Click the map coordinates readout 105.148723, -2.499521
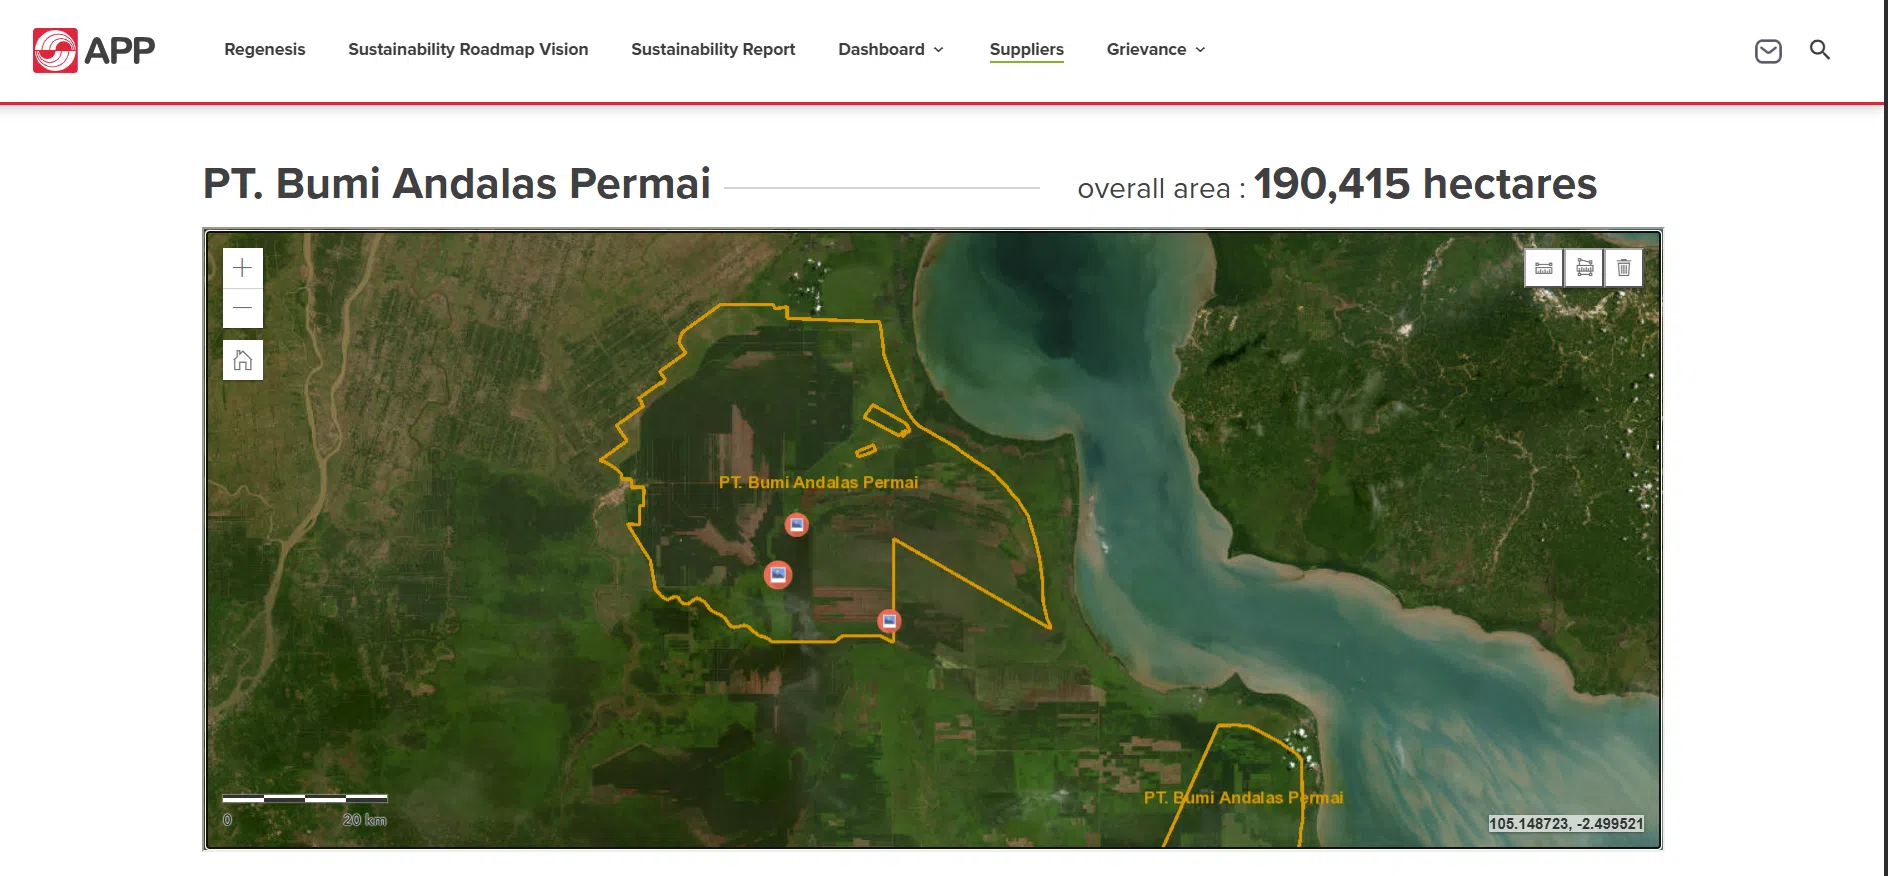Image resolution: width=1888 pixels, height=876 pixels. coord(1566,824)
